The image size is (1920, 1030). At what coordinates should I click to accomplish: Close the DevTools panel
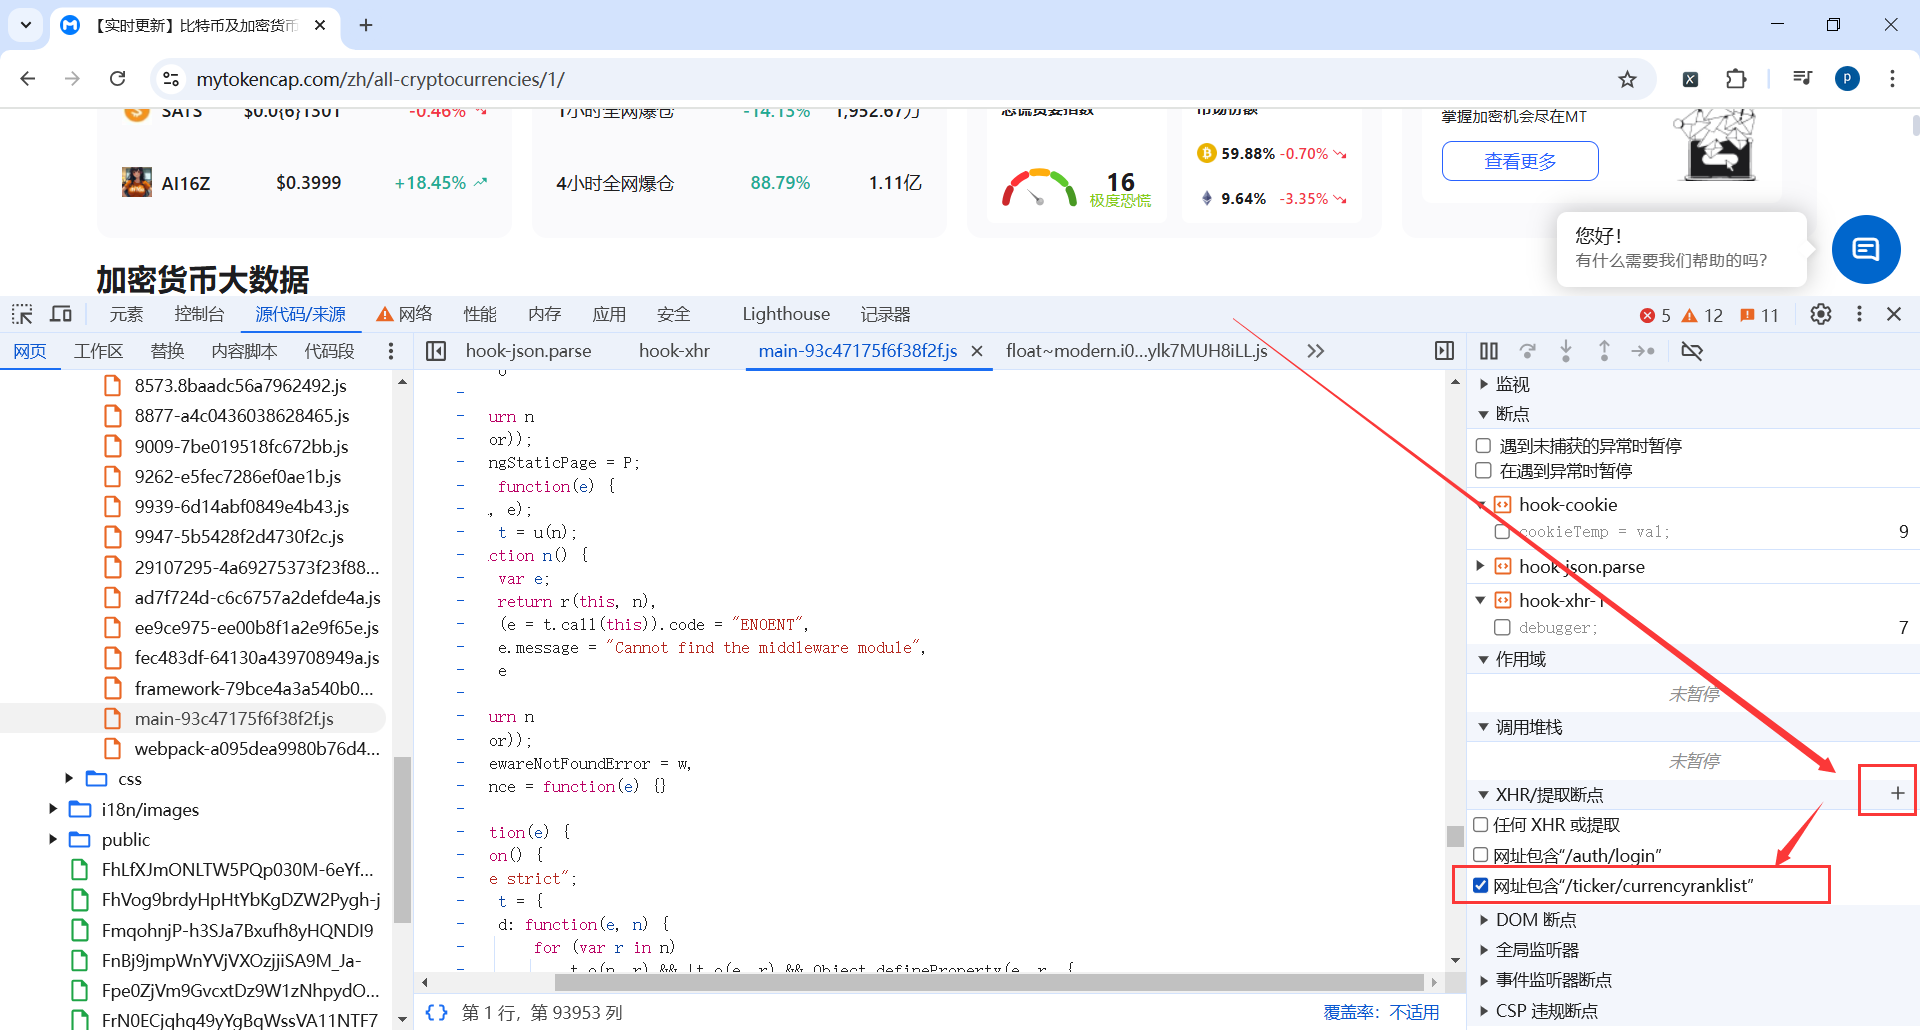1894,314
